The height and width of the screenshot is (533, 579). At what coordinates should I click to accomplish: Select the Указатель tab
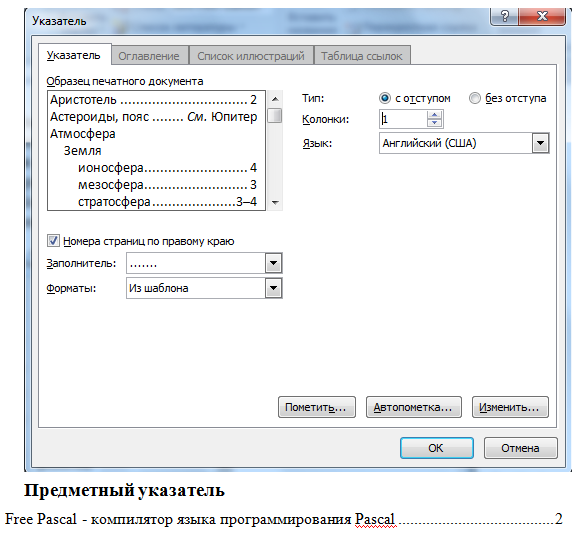pos(74,55)
